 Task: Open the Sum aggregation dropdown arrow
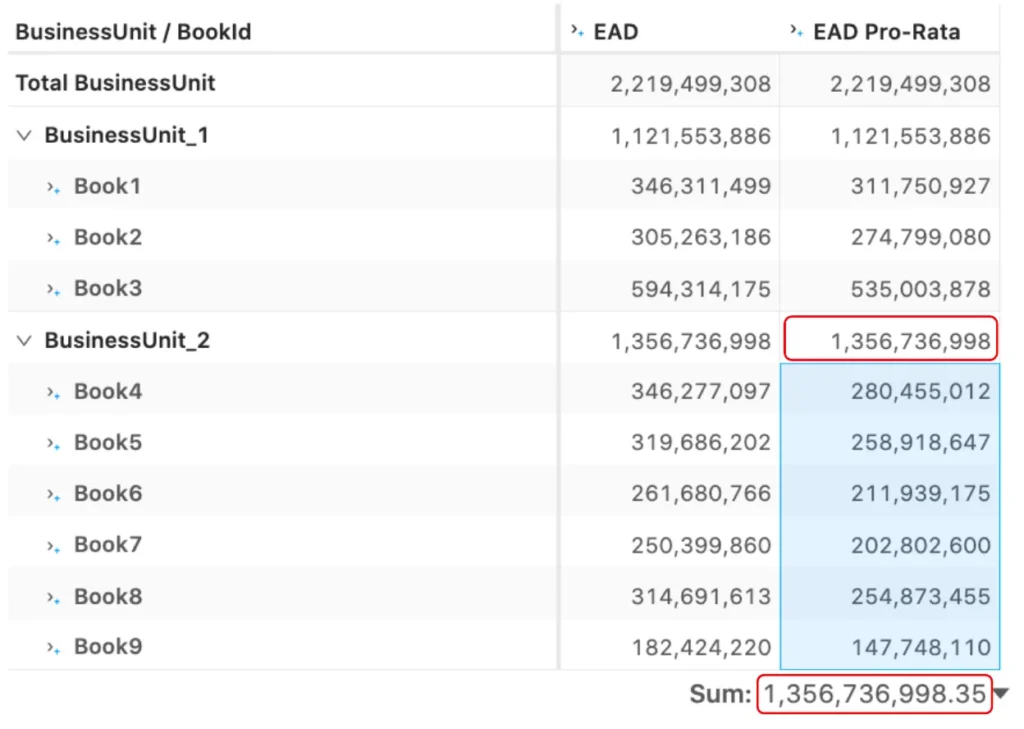click(1002, 693)
